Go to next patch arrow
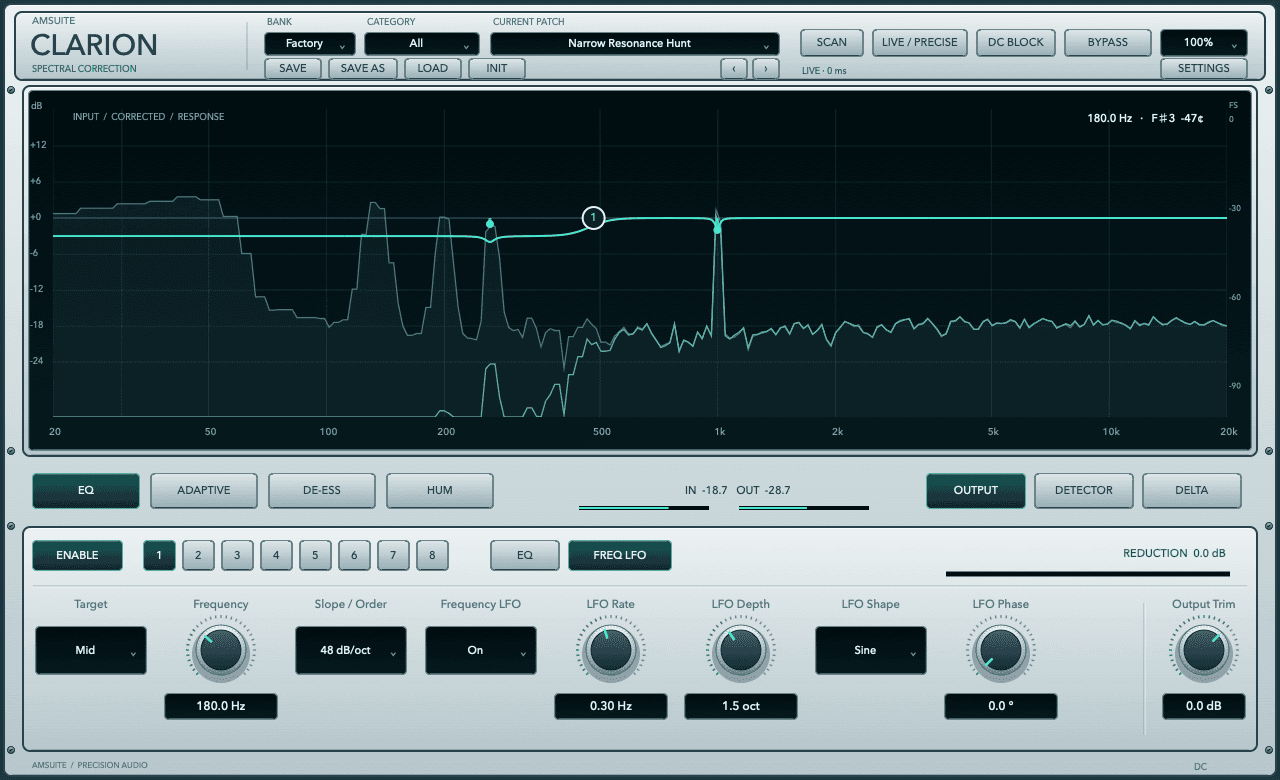 tap(766, 69)
